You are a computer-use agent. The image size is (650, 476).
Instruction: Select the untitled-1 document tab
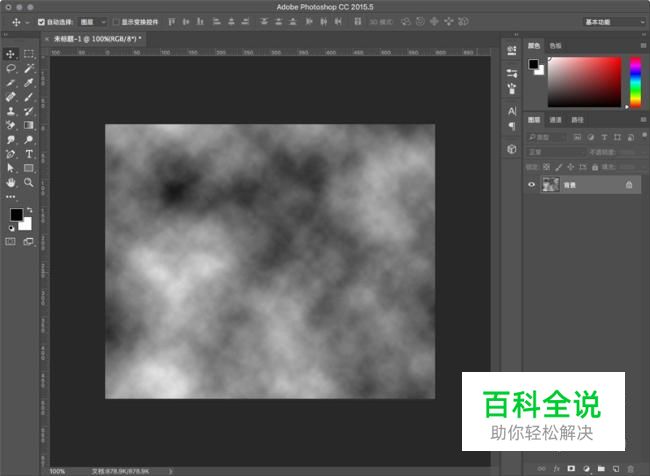point(97,39)
